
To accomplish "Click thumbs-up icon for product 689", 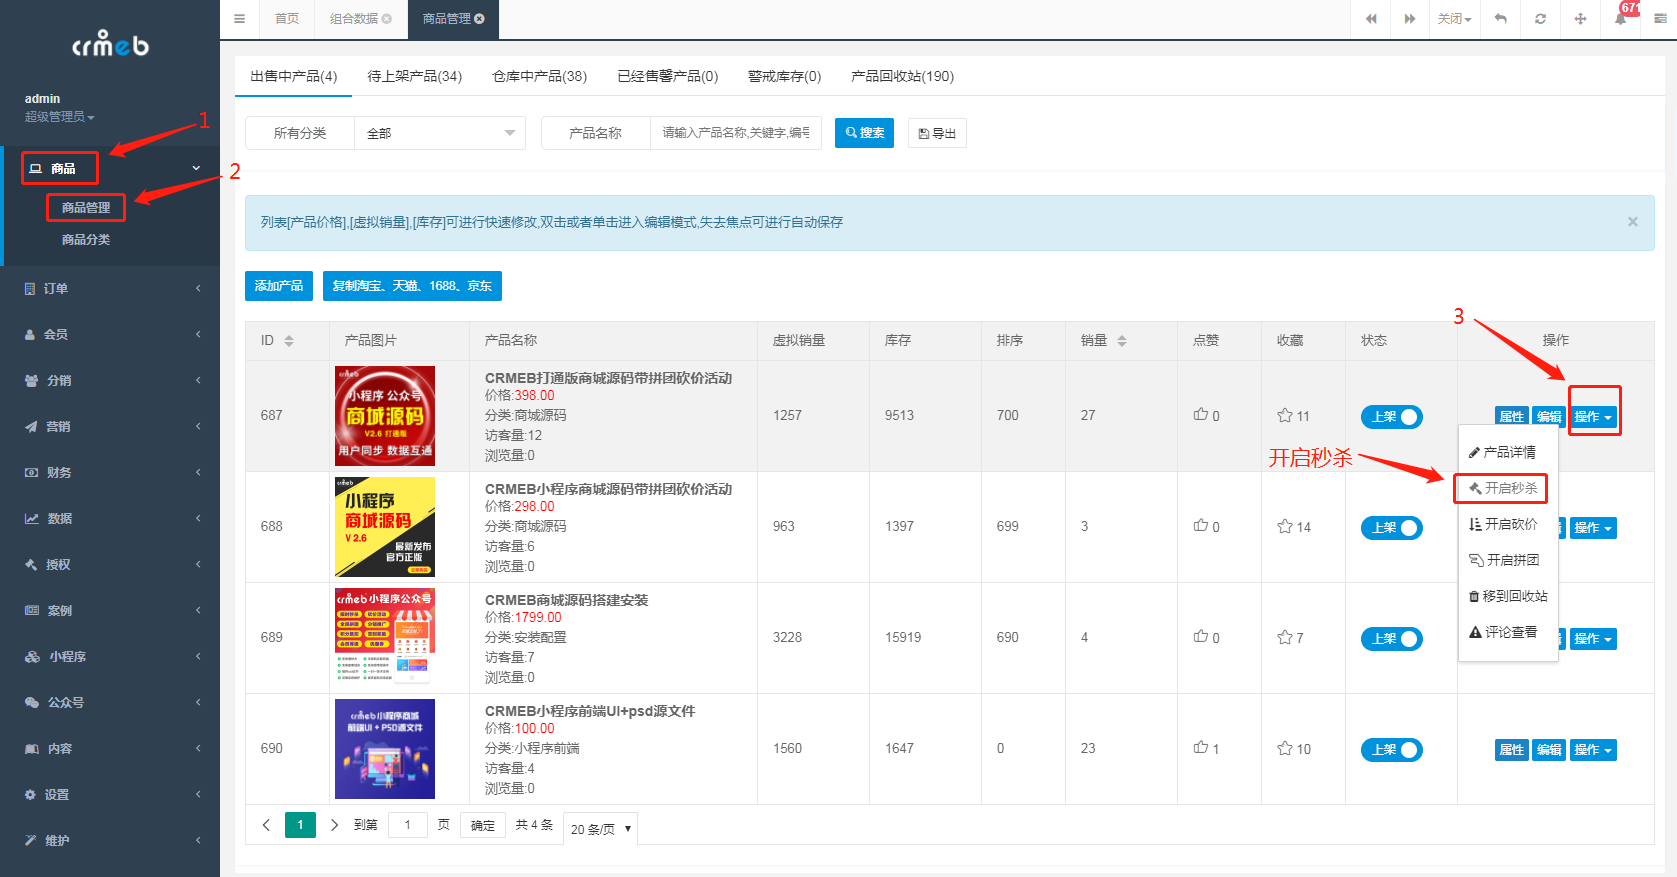I will click(x=1200, y=637).
